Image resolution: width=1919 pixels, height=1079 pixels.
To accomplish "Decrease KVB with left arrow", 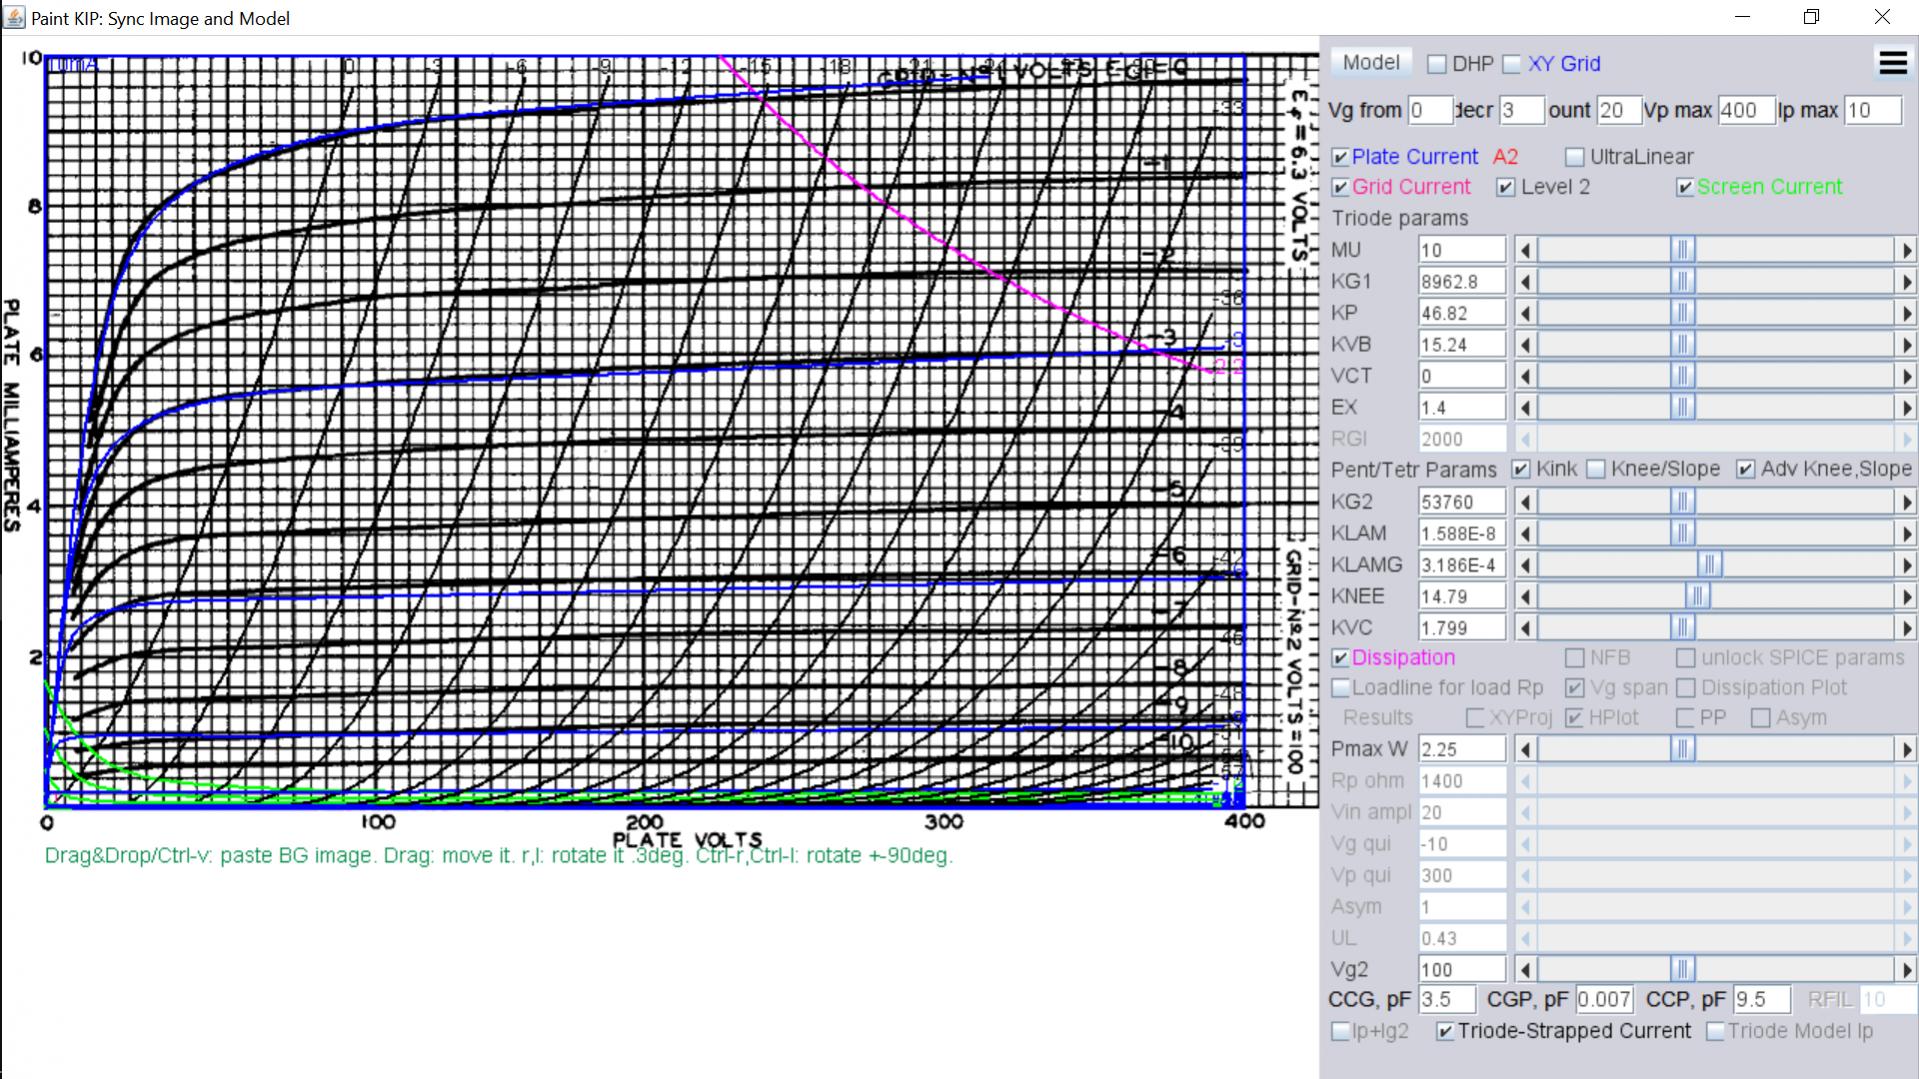I will pyautogui.click(x=1525, y=345).
